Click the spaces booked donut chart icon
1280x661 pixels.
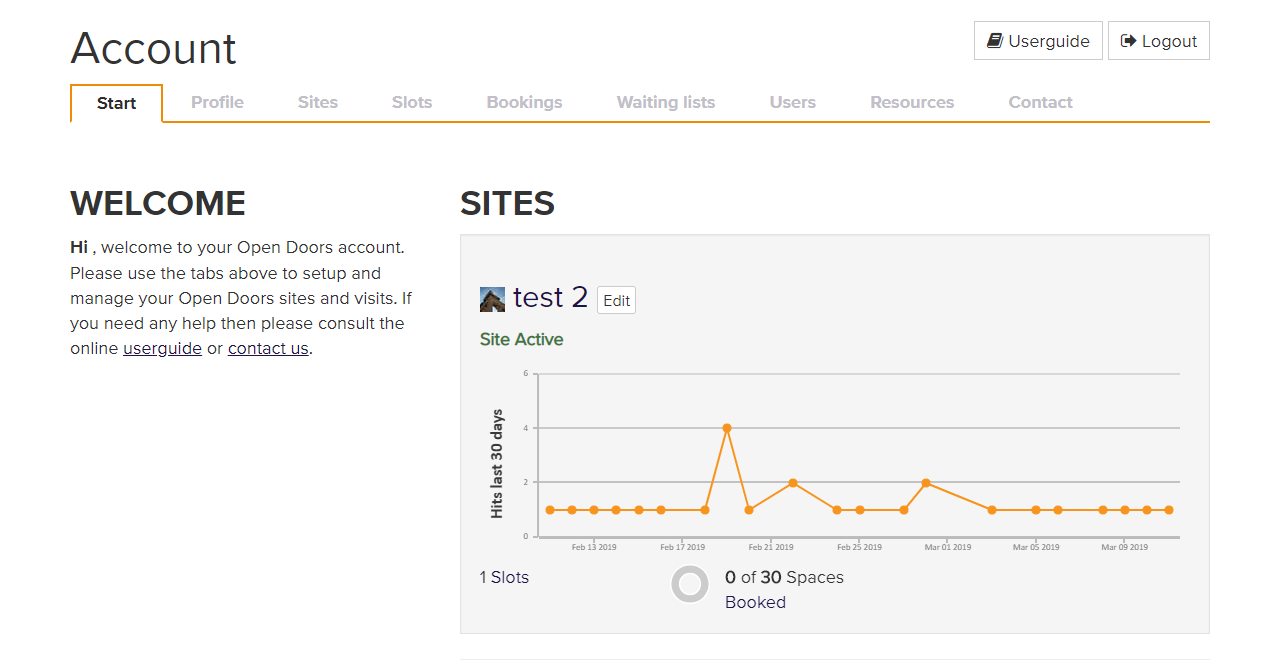coord(690,585)
